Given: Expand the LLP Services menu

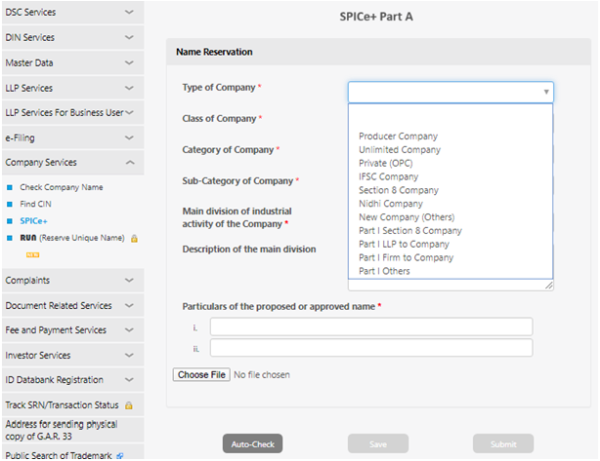Looking at the screenshot, I should (x=129, y=87).
